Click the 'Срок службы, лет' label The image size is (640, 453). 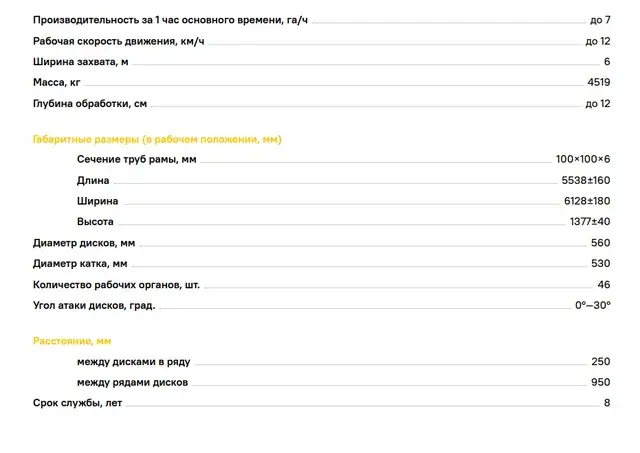pos(77,403)
